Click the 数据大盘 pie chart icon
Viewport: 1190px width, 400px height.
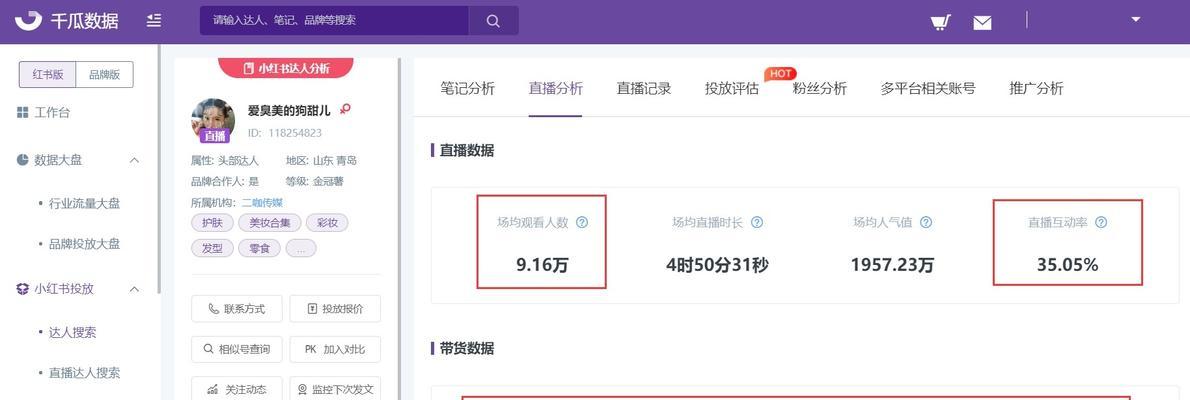click(23, 160)
